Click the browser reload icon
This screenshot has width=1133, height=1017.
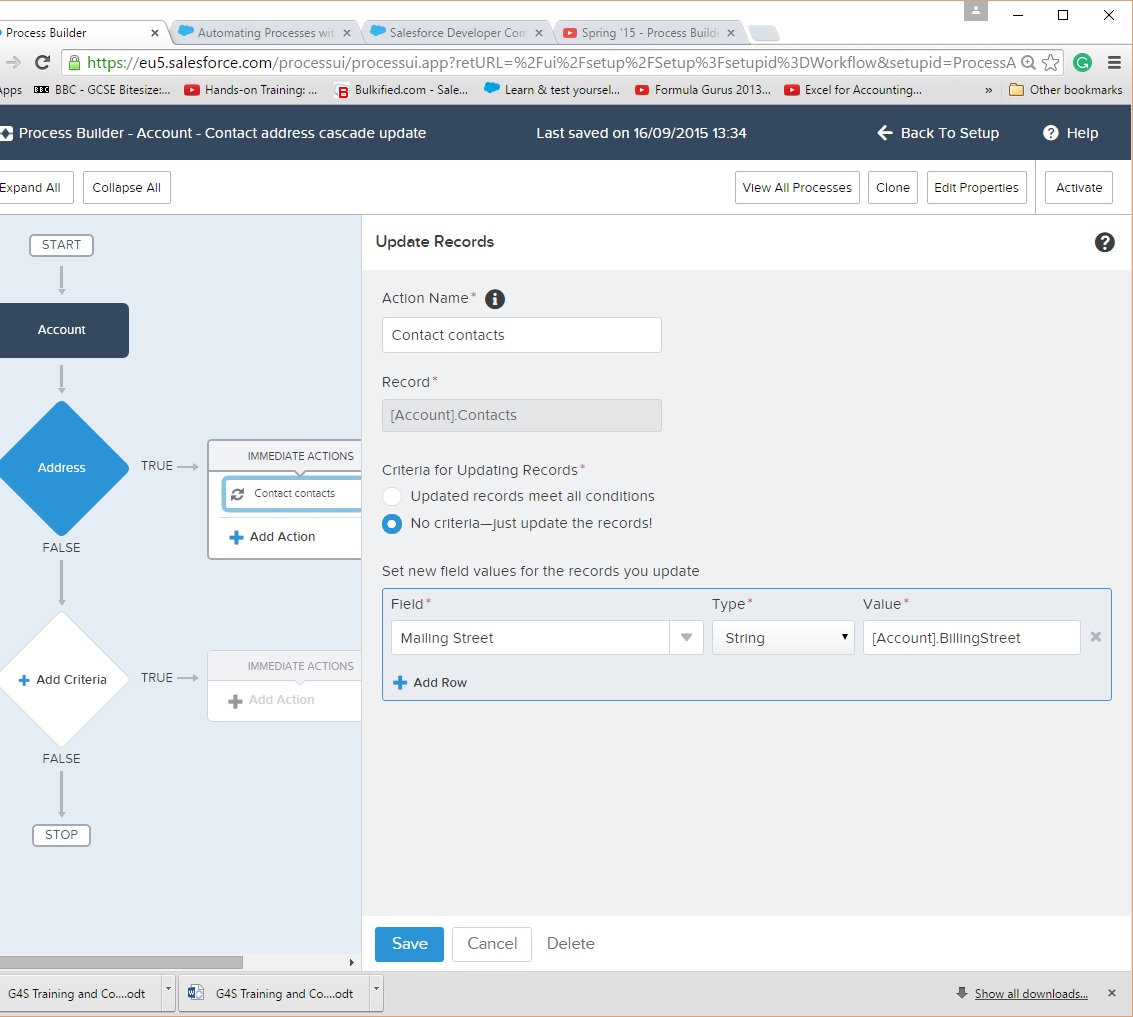click(x=42, y=63)
